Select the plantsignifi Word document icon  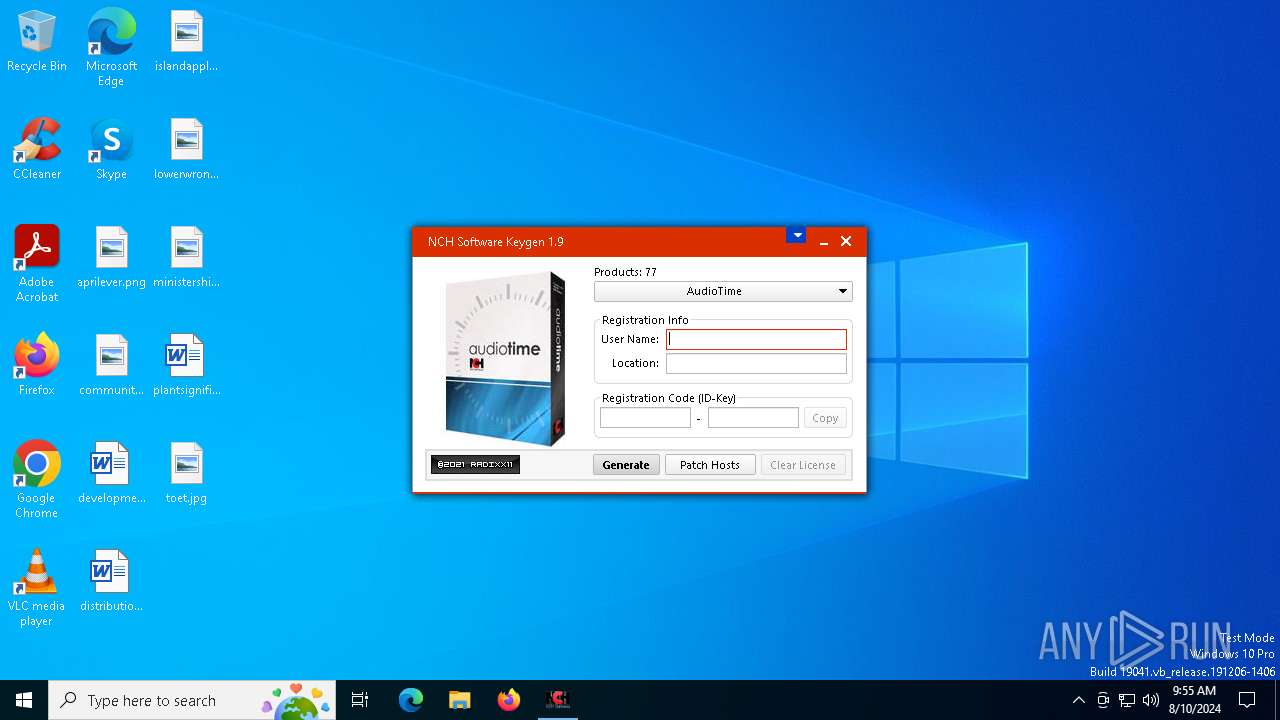point(186,366)
